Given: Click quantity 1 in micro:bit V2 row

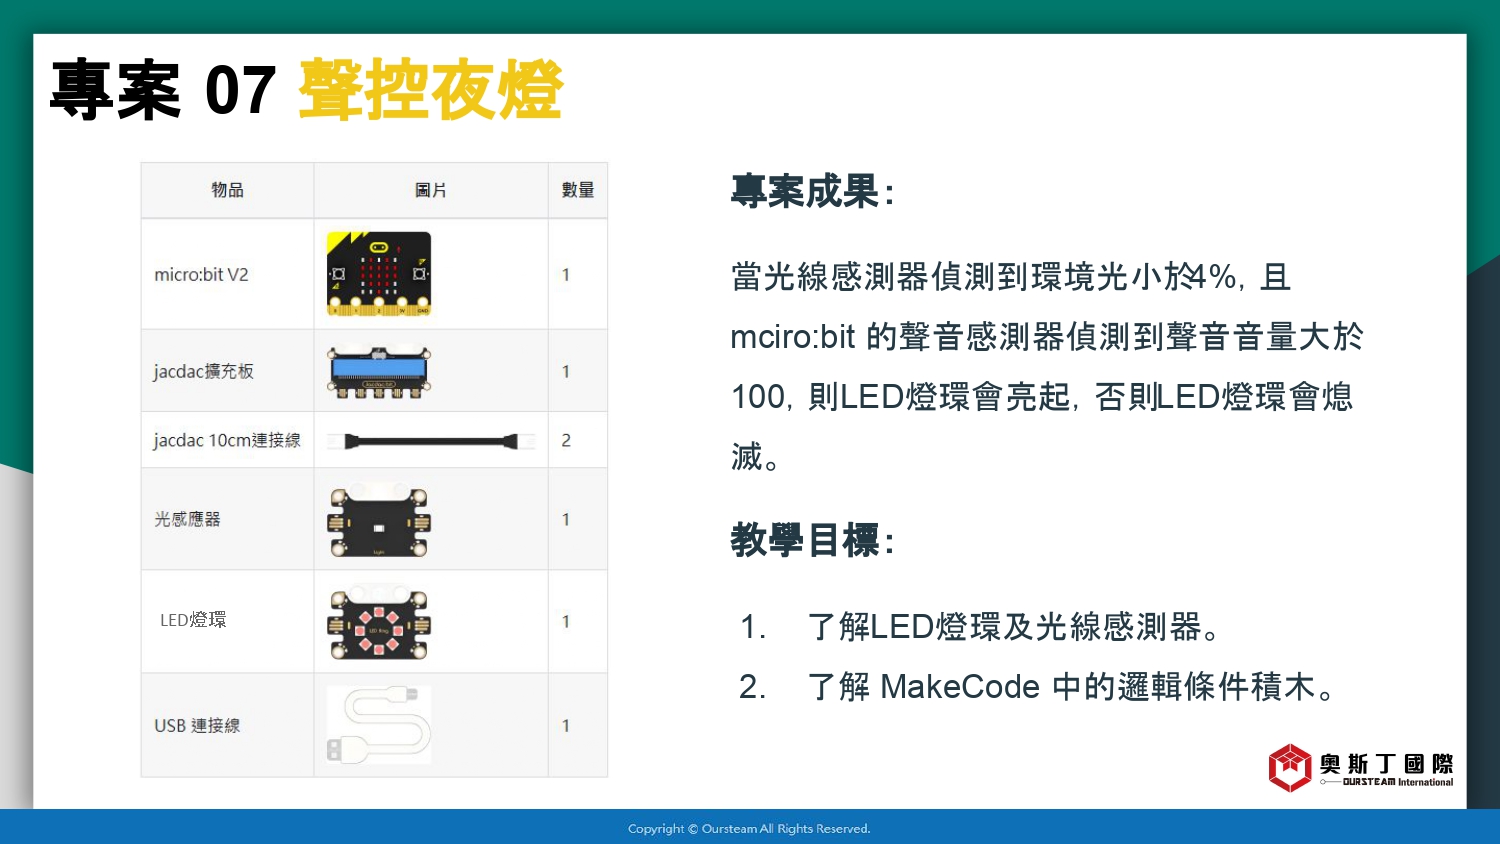Looking at the screenshot, I should coord(566,274).
